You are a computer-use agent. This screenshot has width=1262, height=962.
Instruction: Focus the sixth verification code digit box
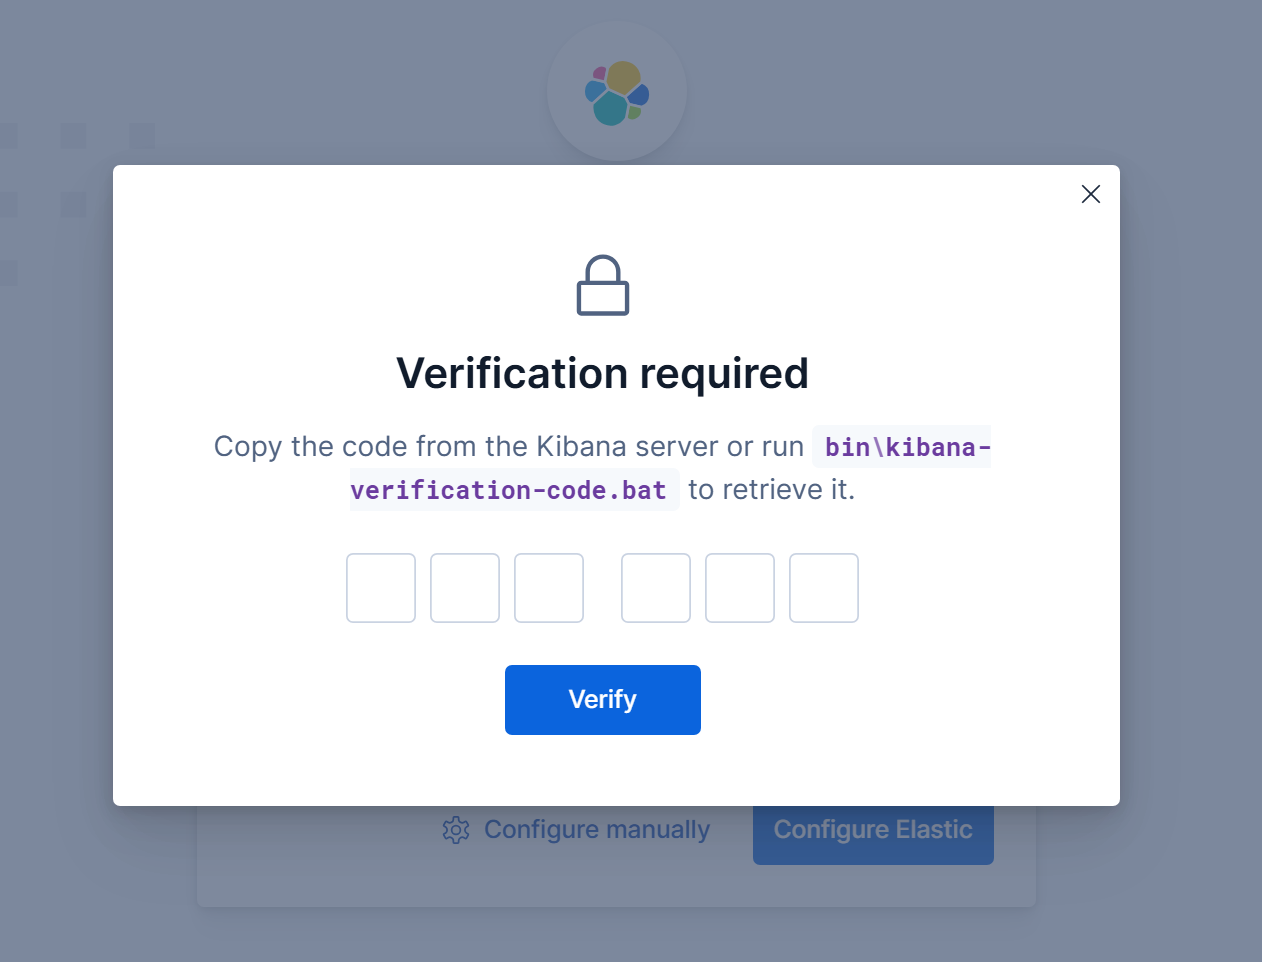(x=824, y=588)
